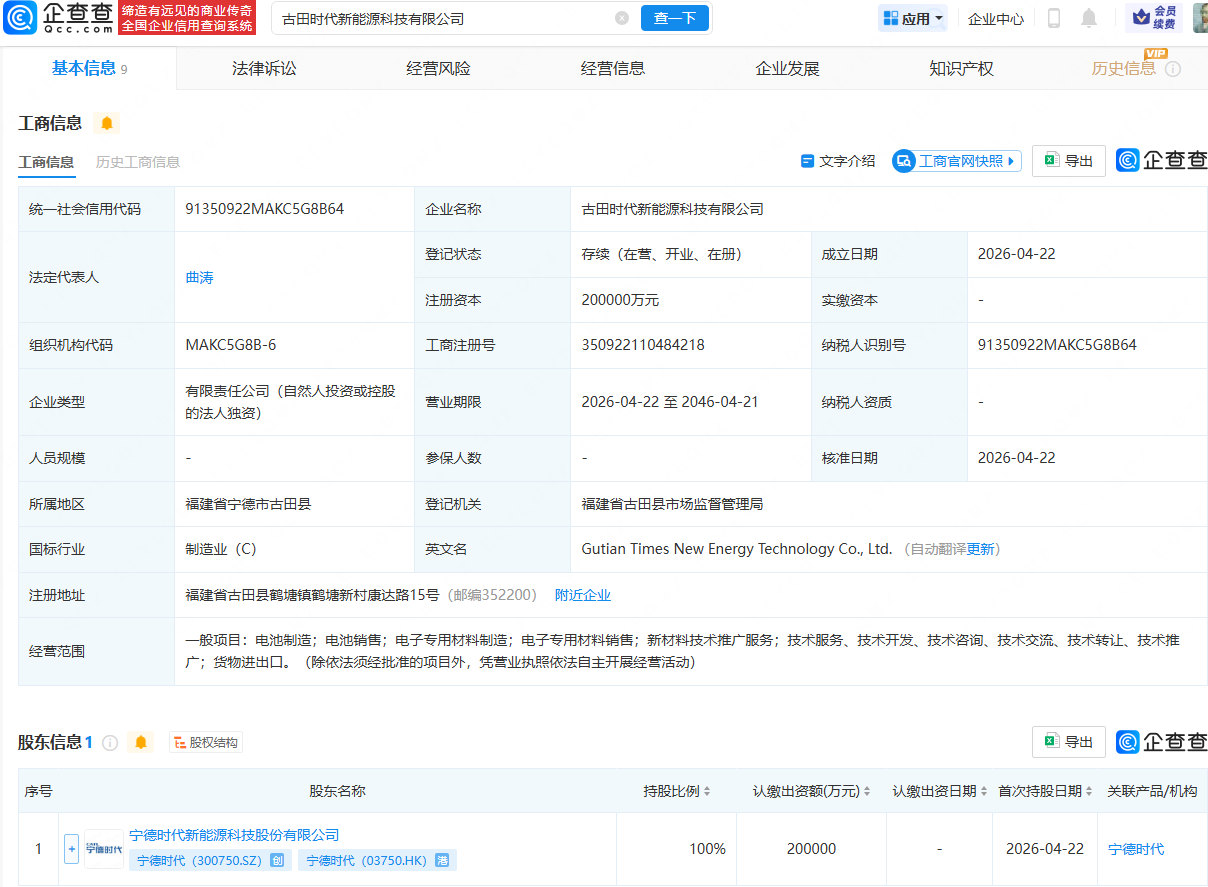Toggle the bell beside 股东信息 heading

click(x=140, y=742)
